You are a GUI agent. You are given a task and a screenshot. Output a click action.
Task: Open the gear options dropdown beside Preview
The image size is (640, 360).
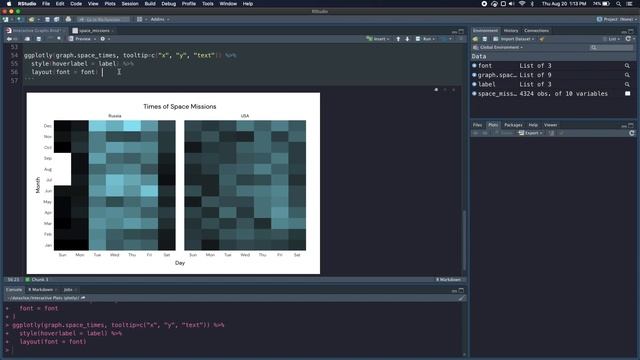point(105,39)
